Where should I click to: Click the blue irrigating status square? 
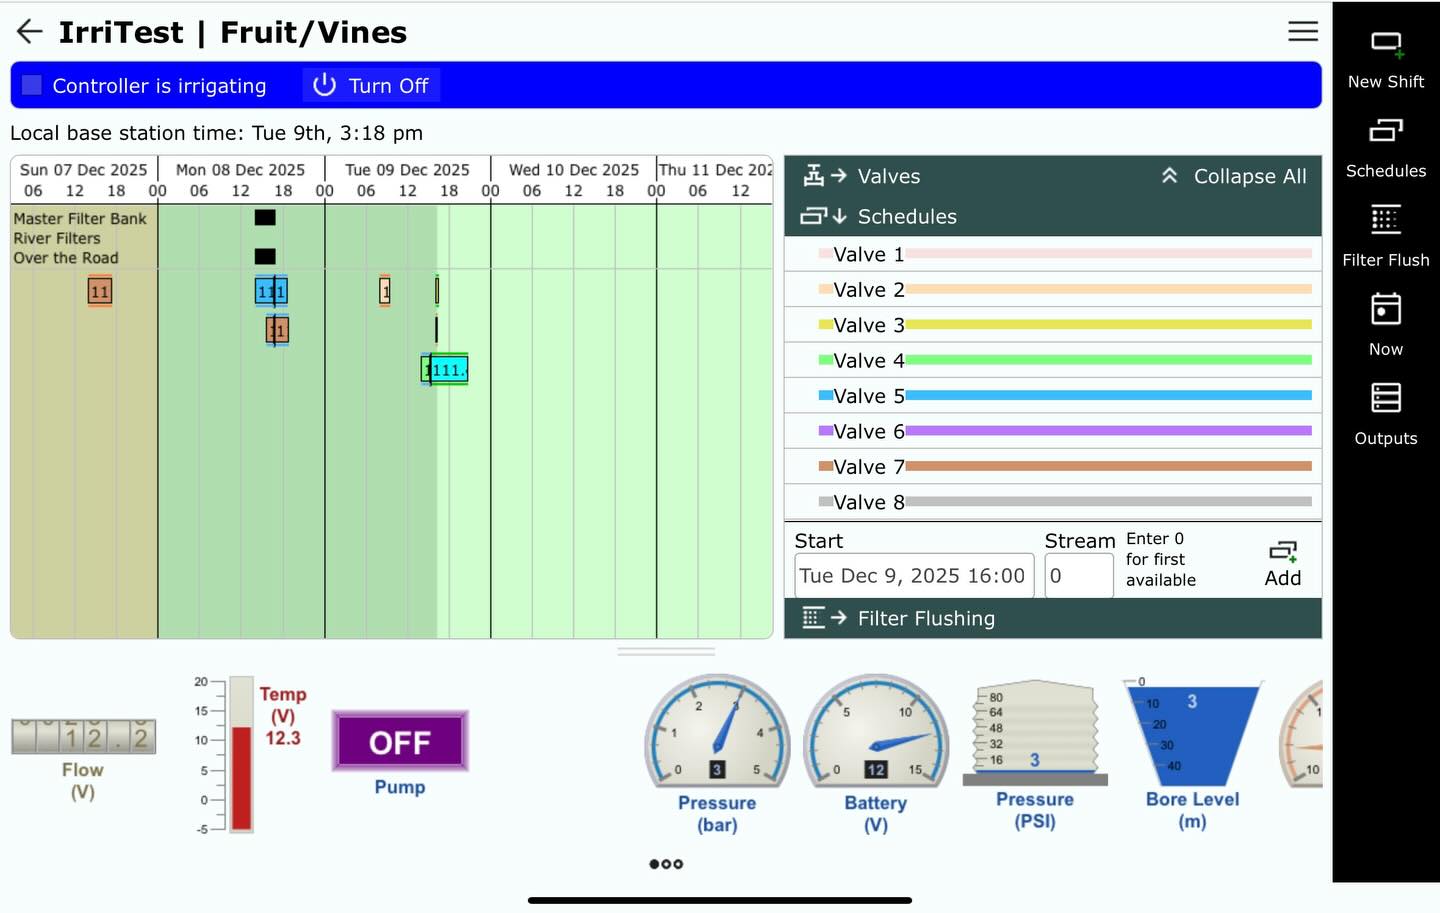[32, 85]
